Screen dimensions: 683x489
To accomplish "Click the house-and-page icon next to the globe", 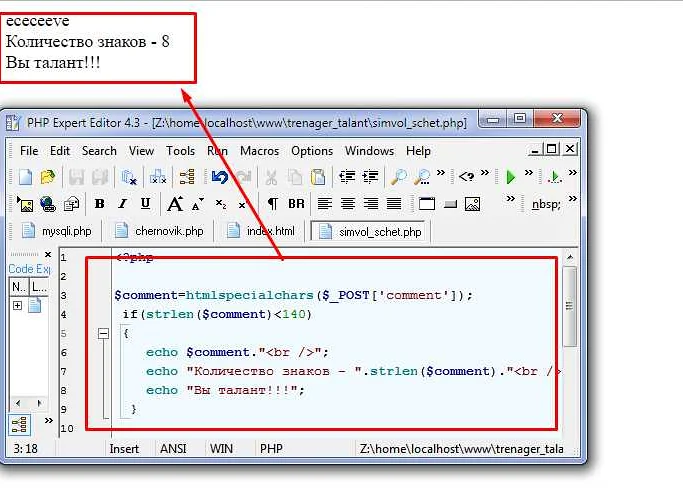I will [71, 204].
